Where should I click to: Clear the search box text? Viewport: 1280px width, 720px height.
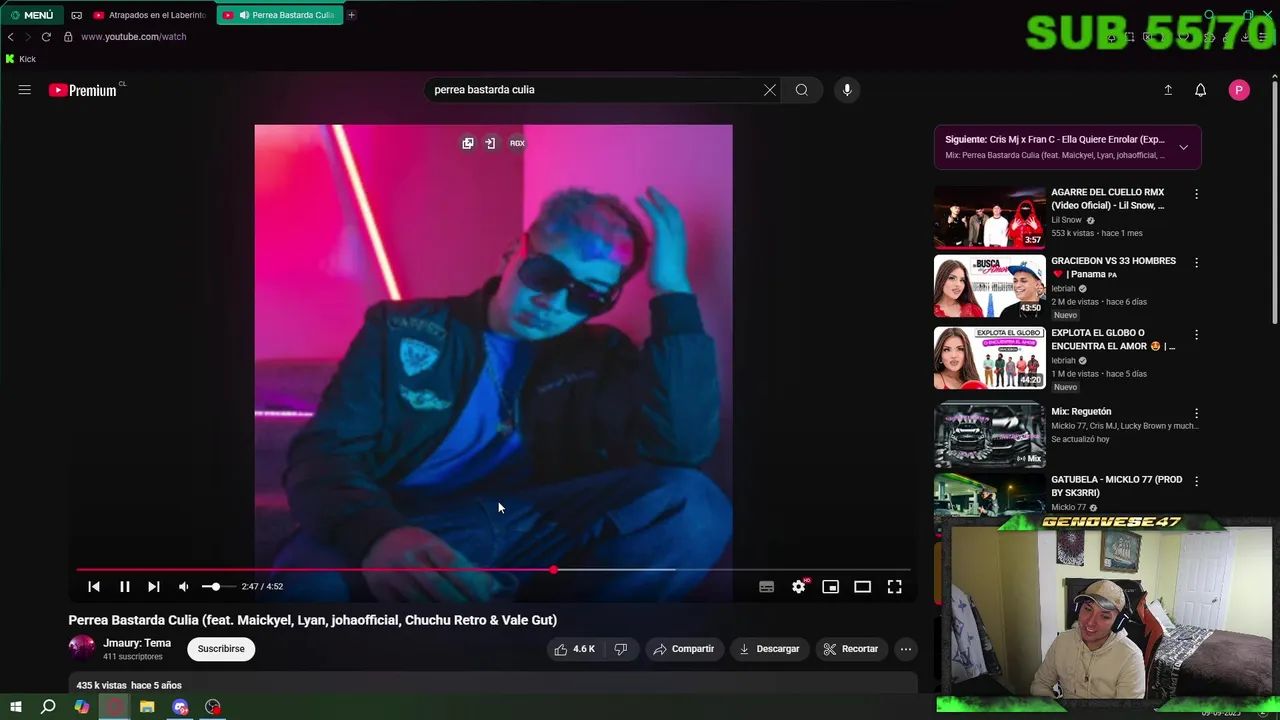(x=769, y=90)
